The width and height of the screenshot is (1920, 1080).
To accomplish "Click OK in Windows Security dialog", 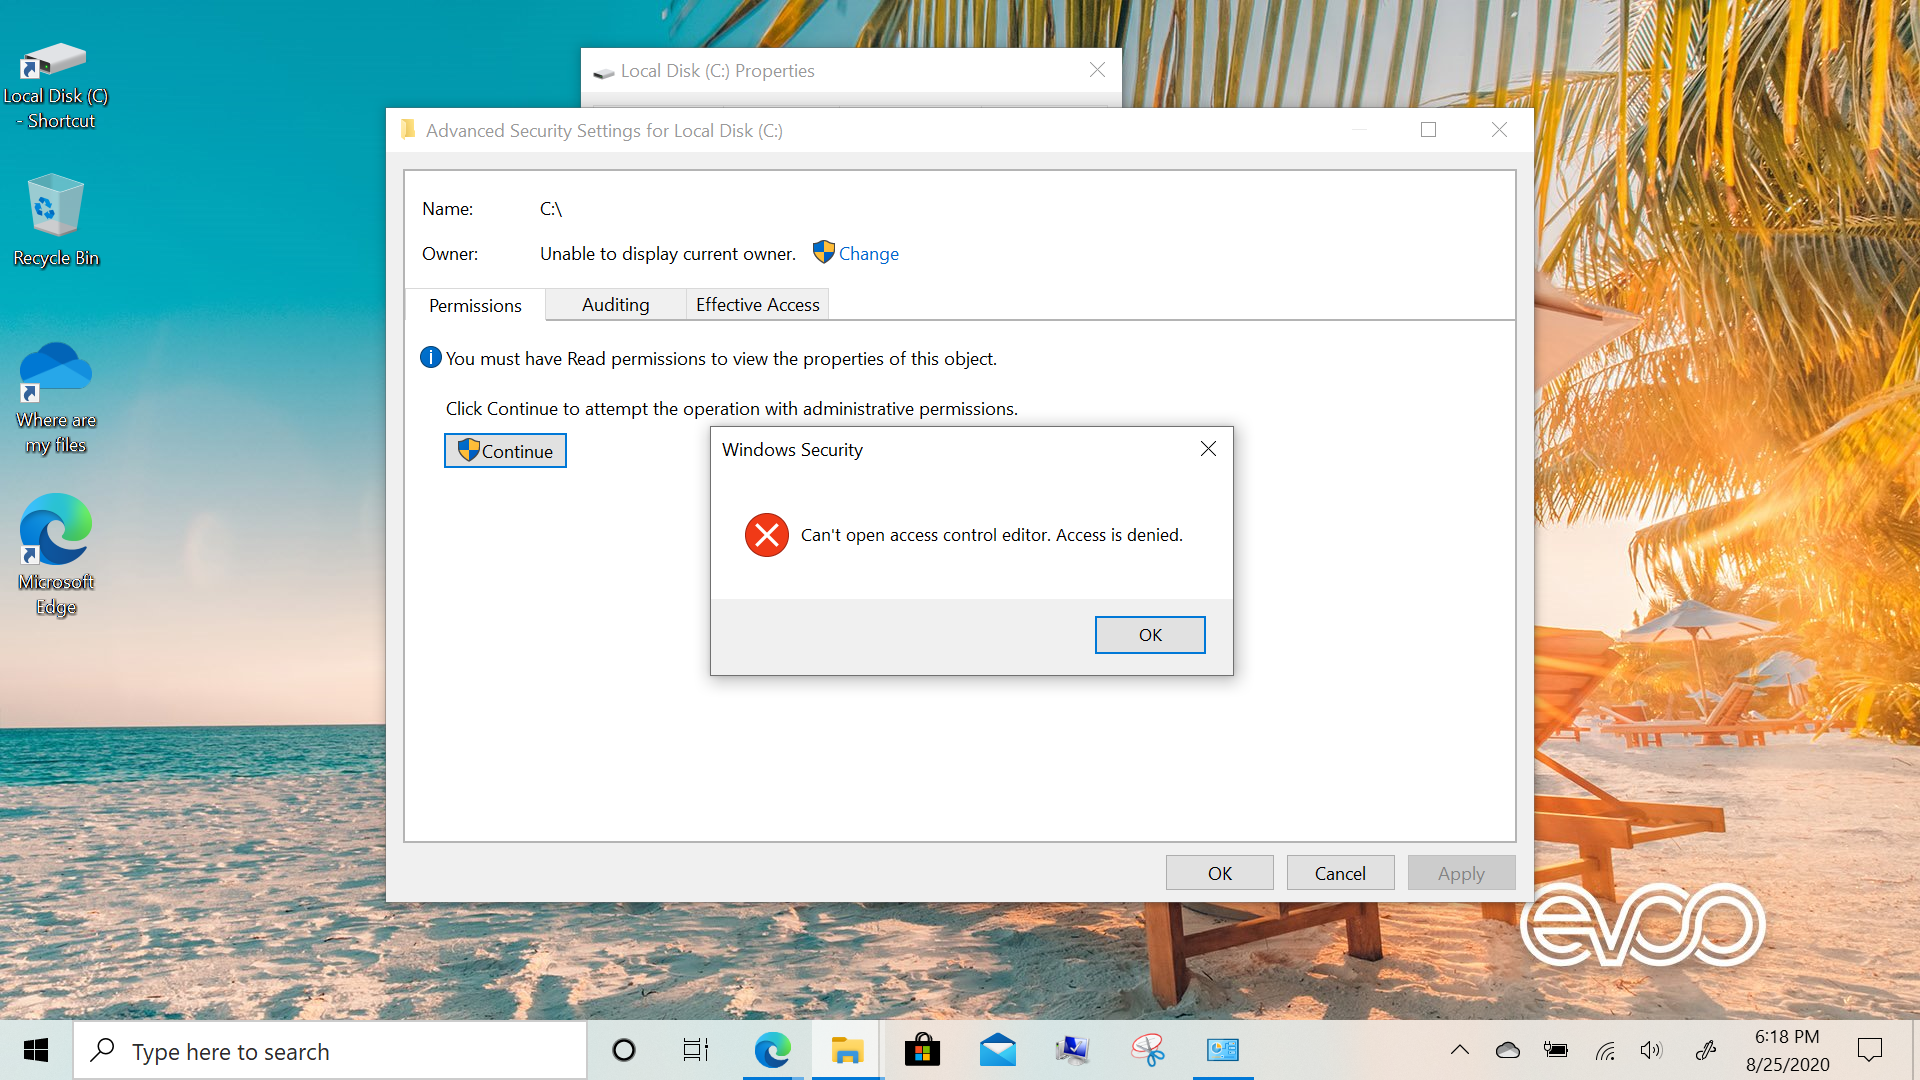I will pos(1150,635).
